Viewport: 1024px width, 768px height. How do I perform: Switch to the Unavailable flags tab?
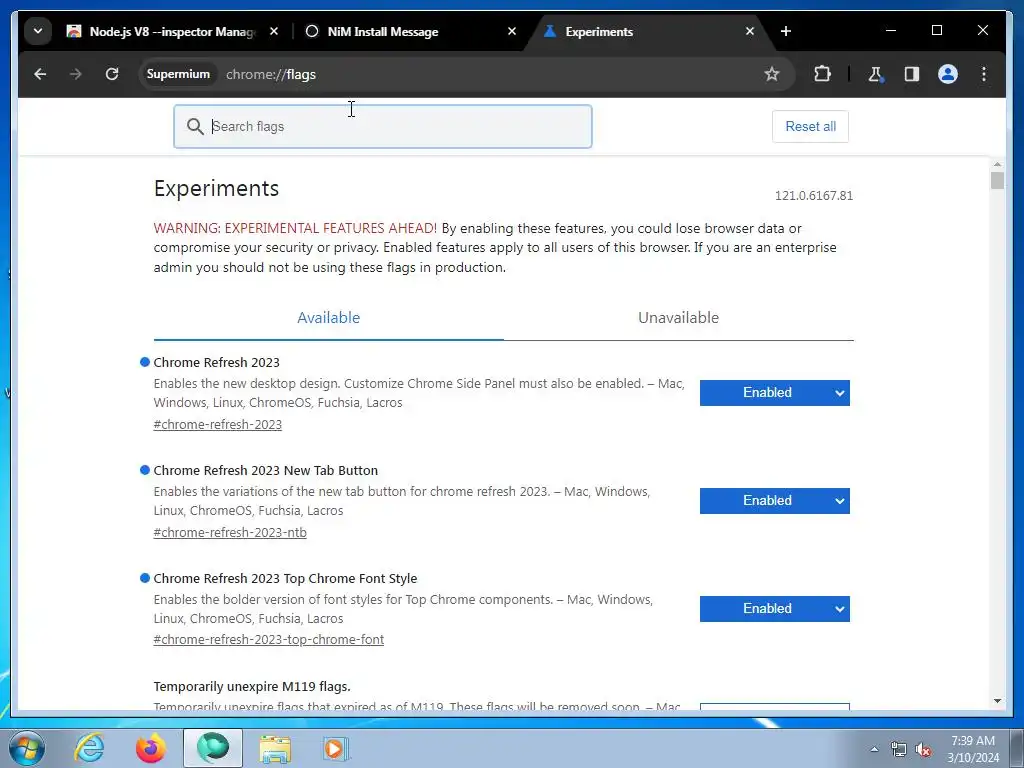pos(679,318)
